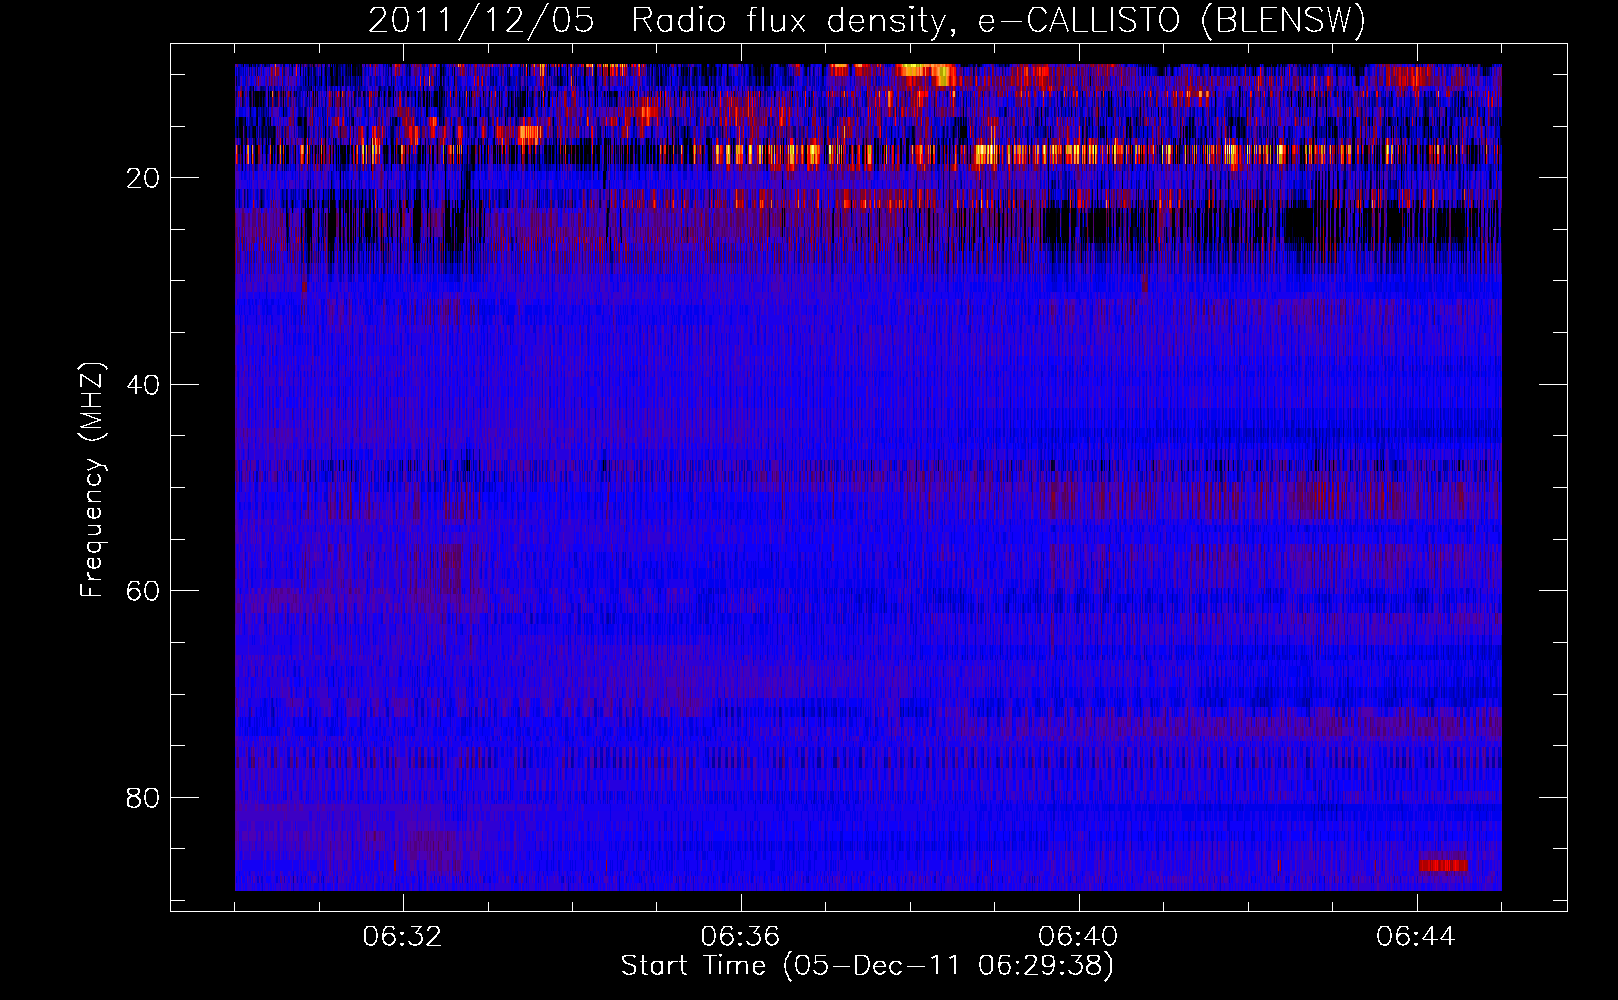Select the 06:44 time tick label
Viewport: 1618px width, 1000px height.
[x=1417, y=937]
